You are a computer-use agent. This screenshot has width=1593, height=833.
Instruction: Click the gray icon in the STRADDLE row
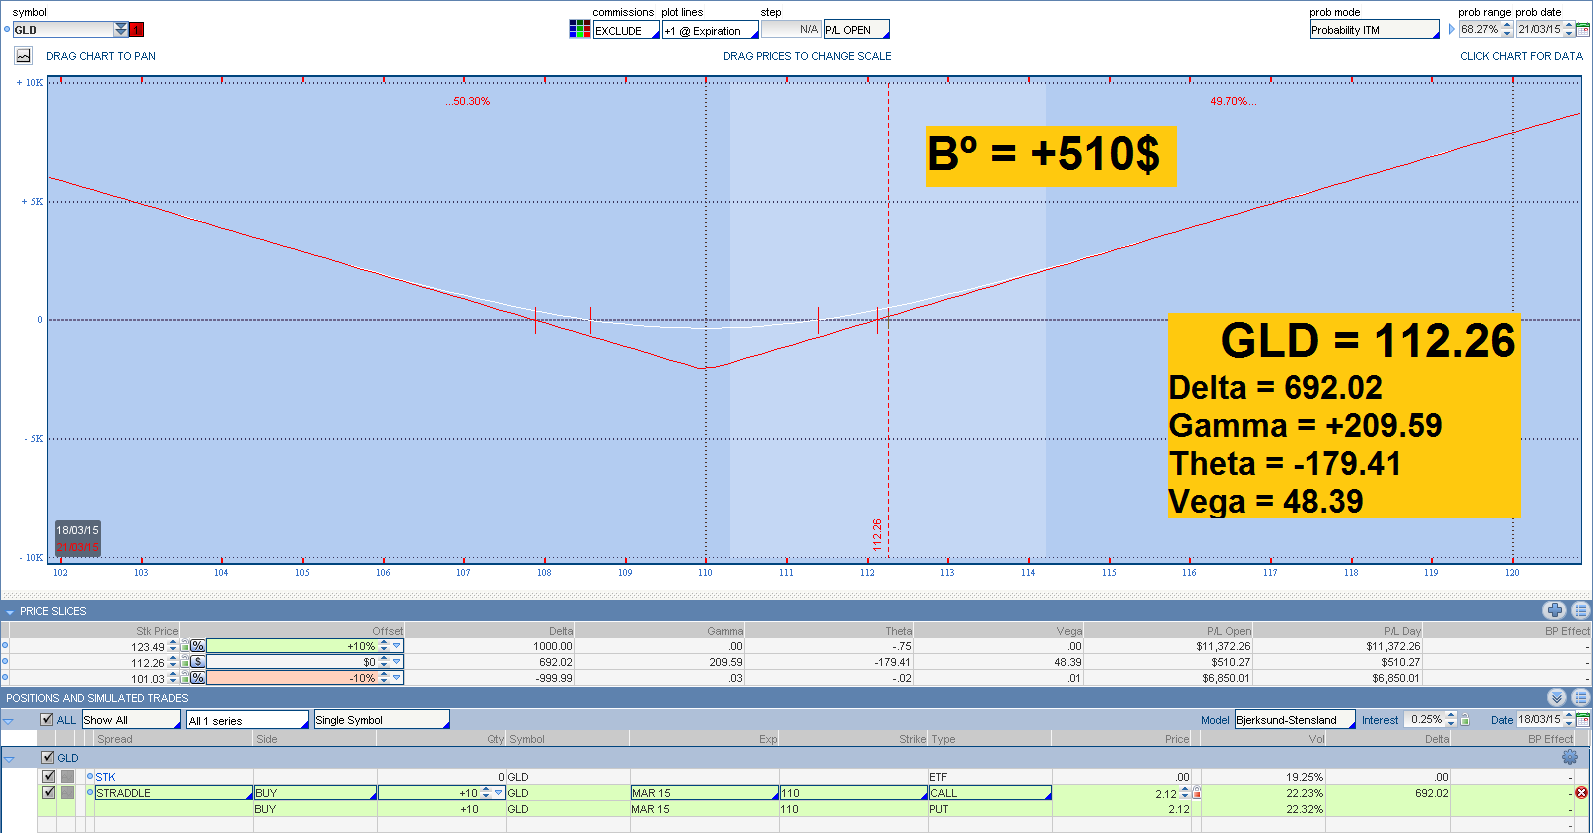(67, 793)
